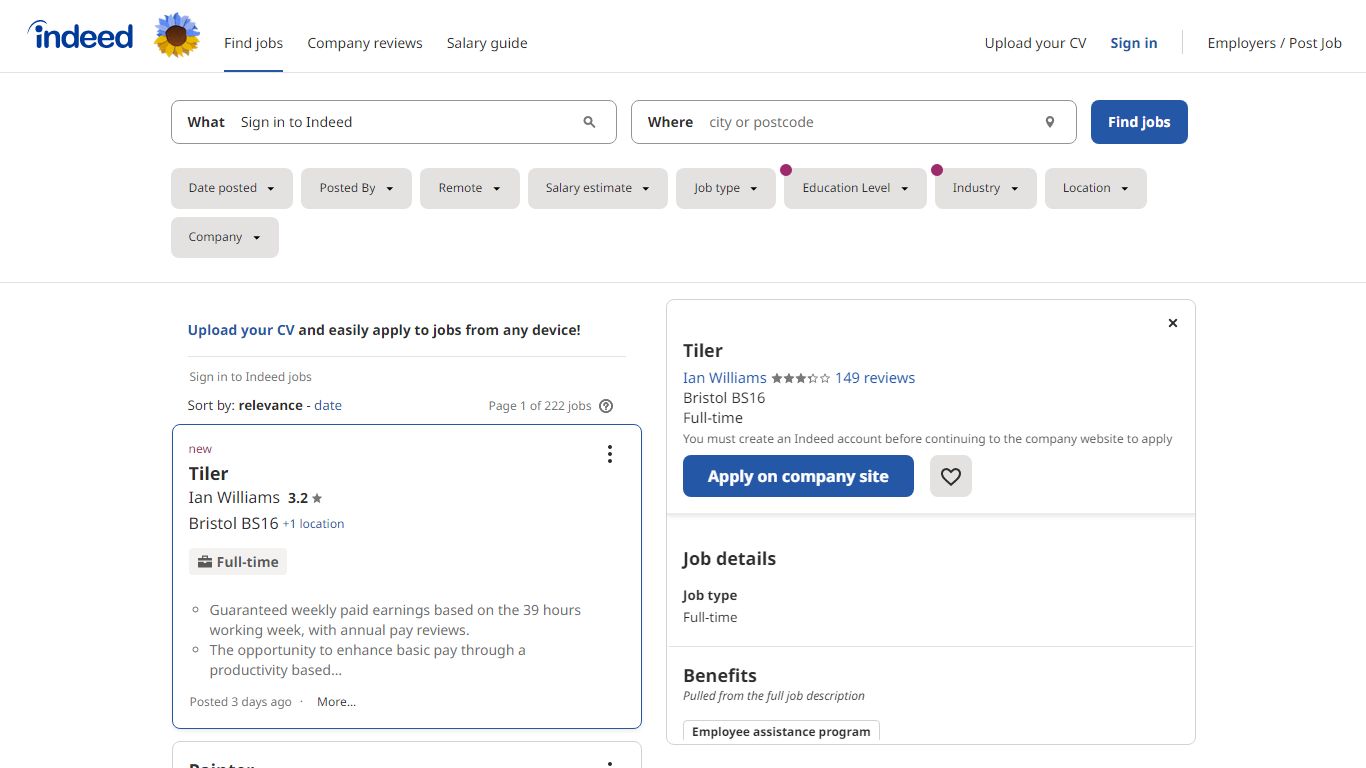This screenshot has width=1366, height=768.
Task: Click the Benefits heading
Action: click(720, 676)
